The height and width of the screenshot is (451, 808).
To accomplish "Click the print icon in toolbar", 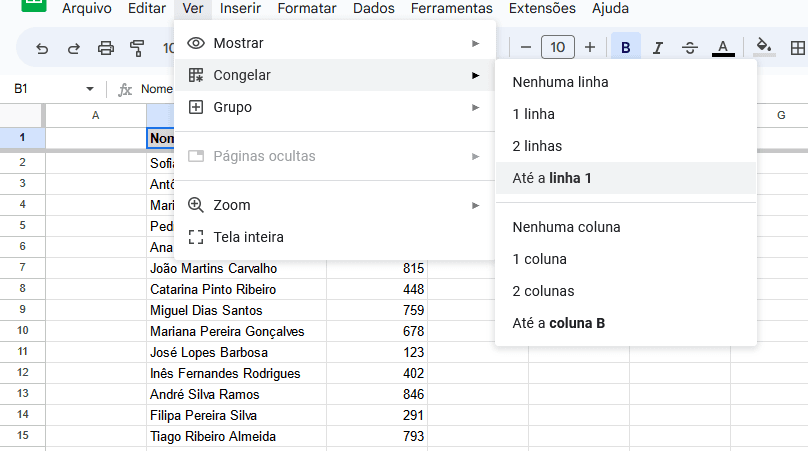I will tap(106, 47).
